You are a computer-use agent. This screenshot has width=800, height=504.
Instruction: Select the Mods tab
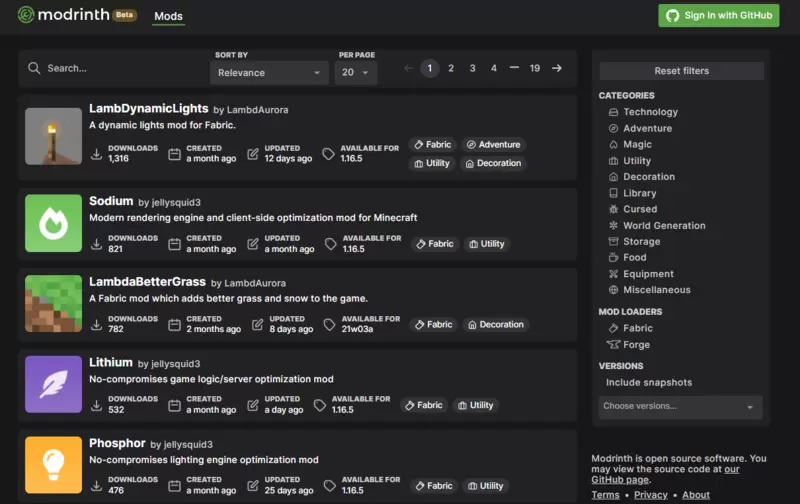(x=168, y=16)
